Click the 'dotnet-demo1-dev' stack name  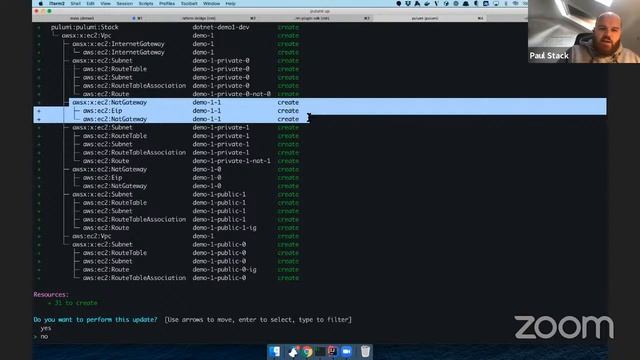pos(221,27)
